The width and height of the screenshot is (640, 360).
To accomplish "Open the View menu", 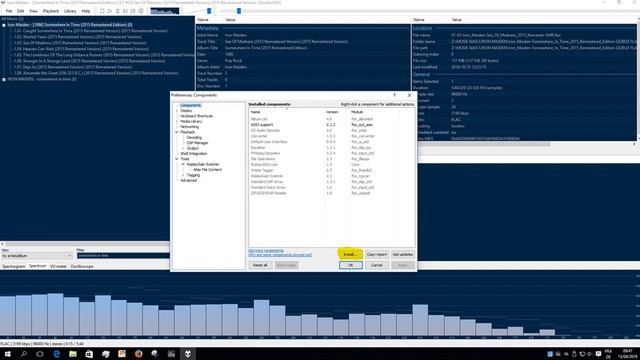I will pyautogui.click(x=33, y=11).
